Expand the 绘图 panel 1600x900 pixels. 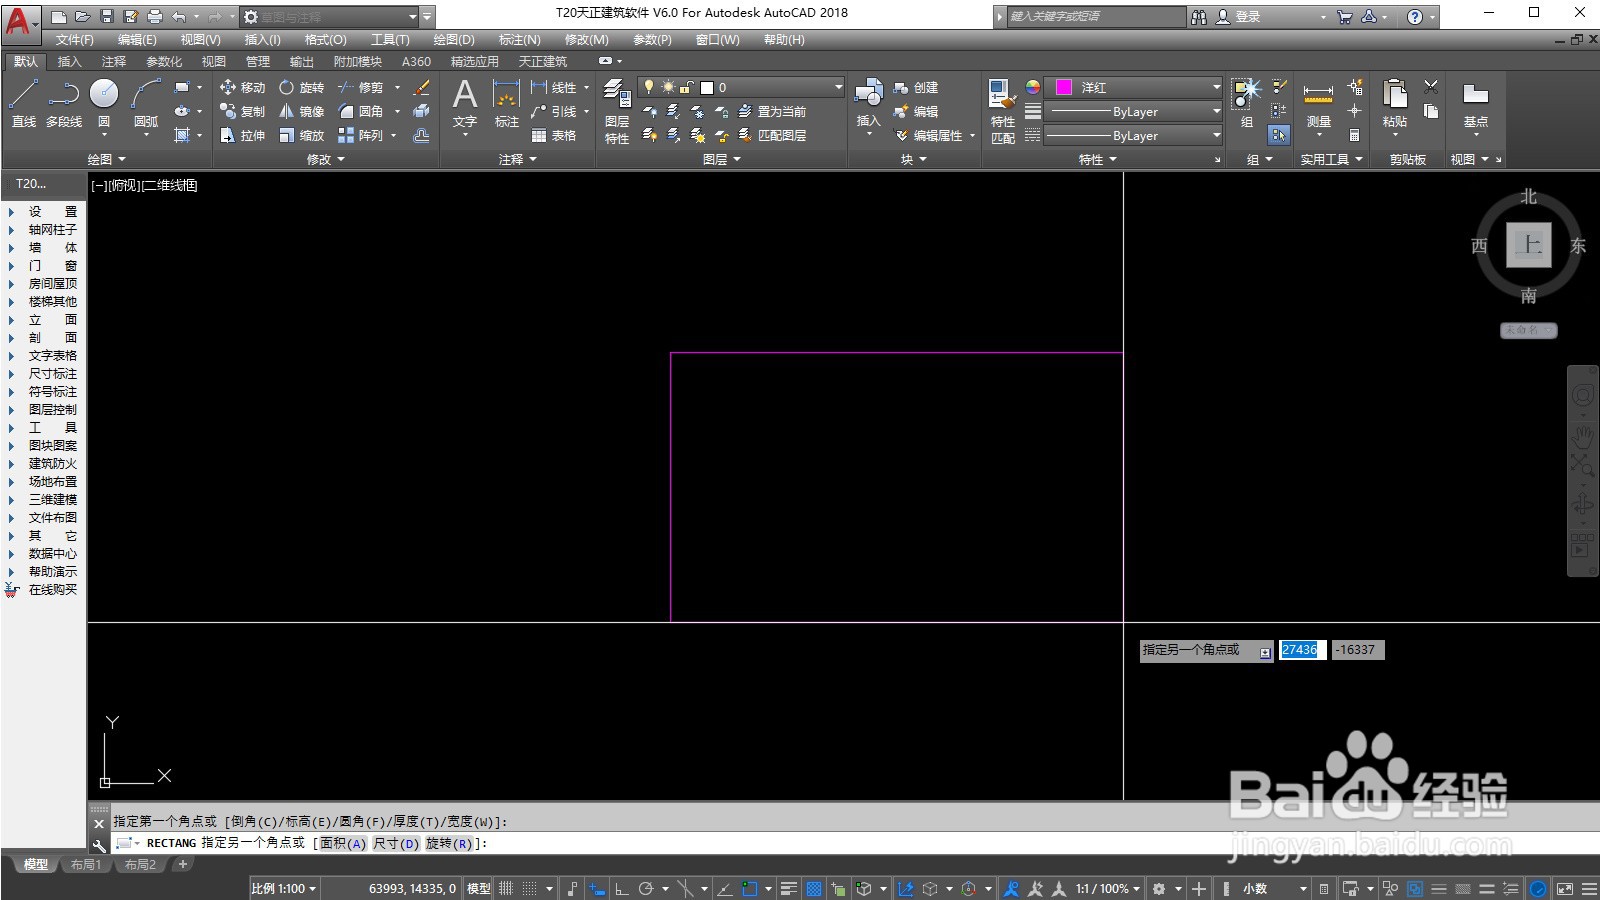(107, 159)
